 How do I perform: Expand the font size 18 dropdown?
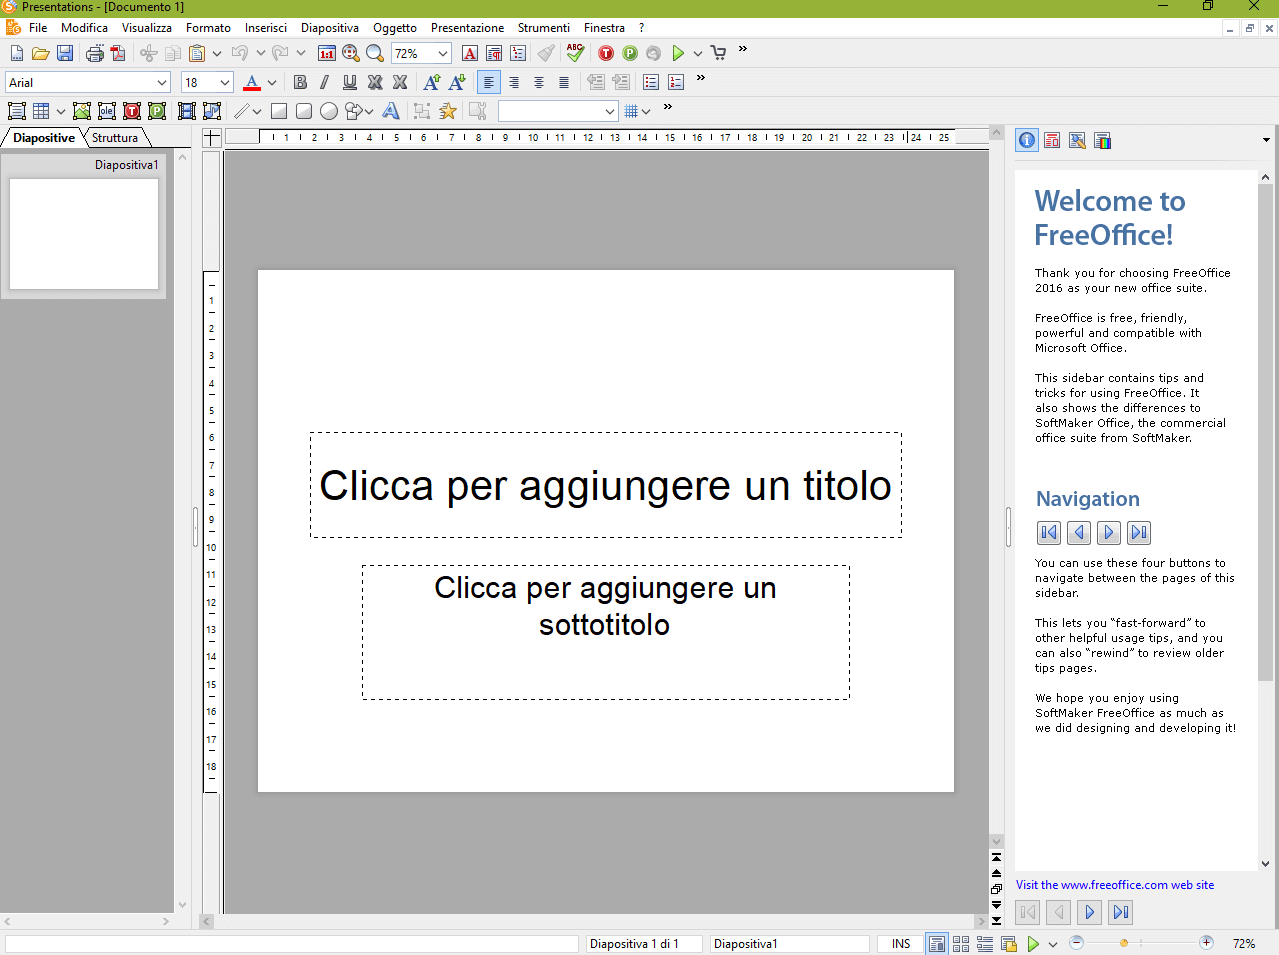pyautogui.click(x=225, y=82)
